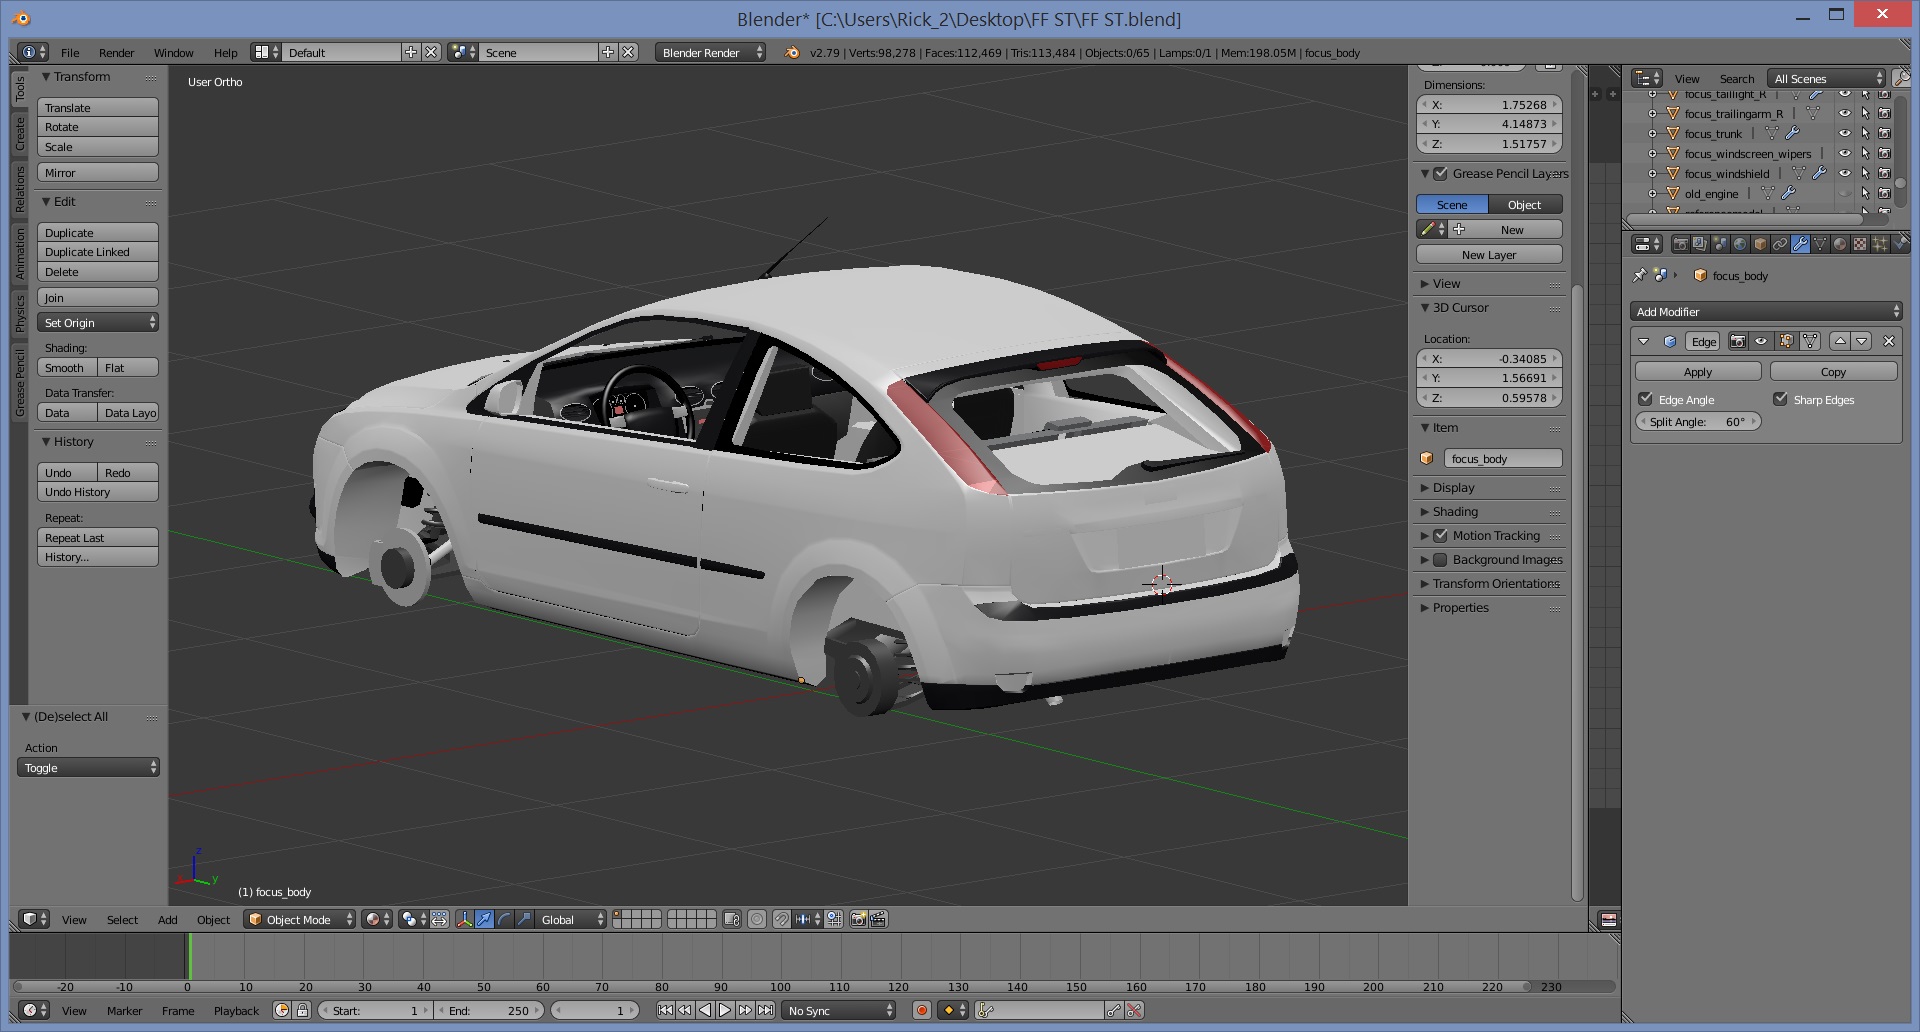Click the Duplicate Linked button
The height and width of the screenshot is (1032, 1920).
click(x=98, y=252)
